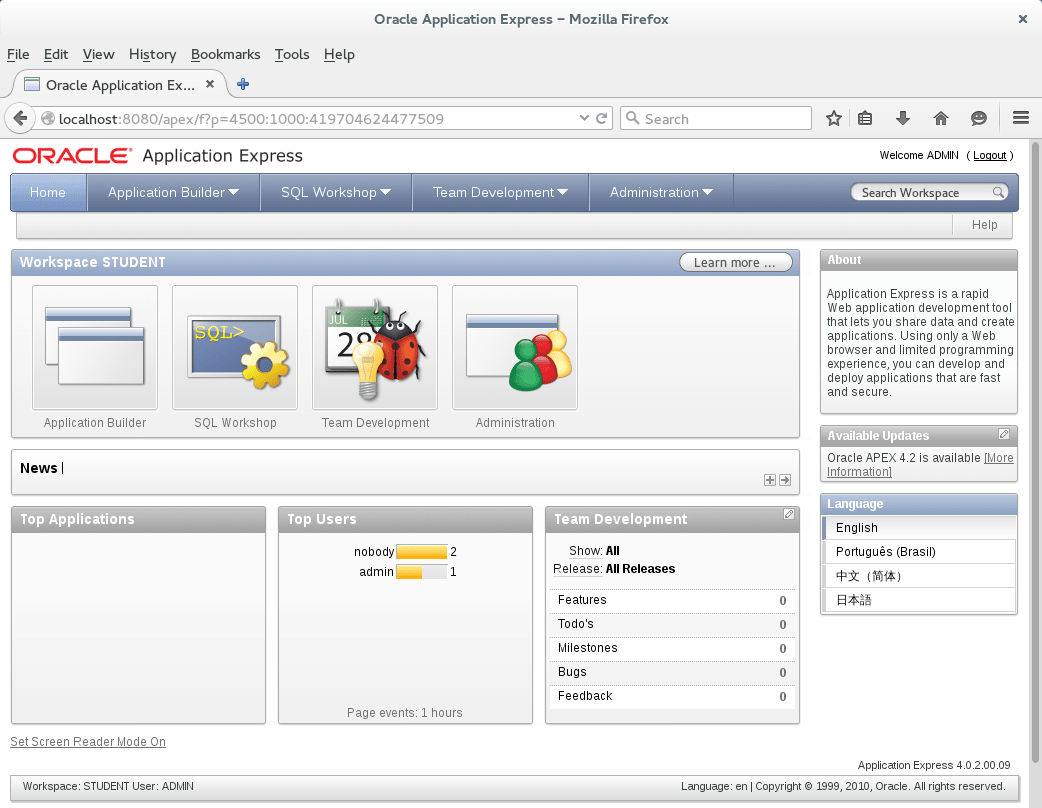The width and height of the screenshot is (1042, 808).
Task: Open the Milestones row
Action: tap(672, 648)
